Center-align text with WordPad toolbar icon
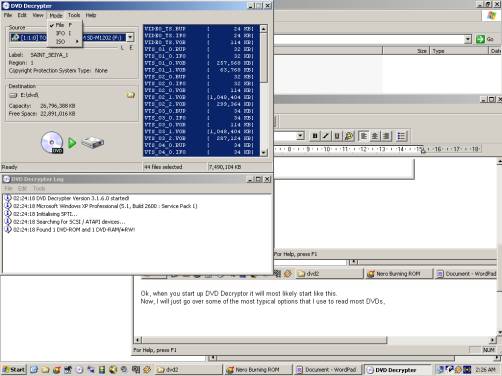 [375, 136]
